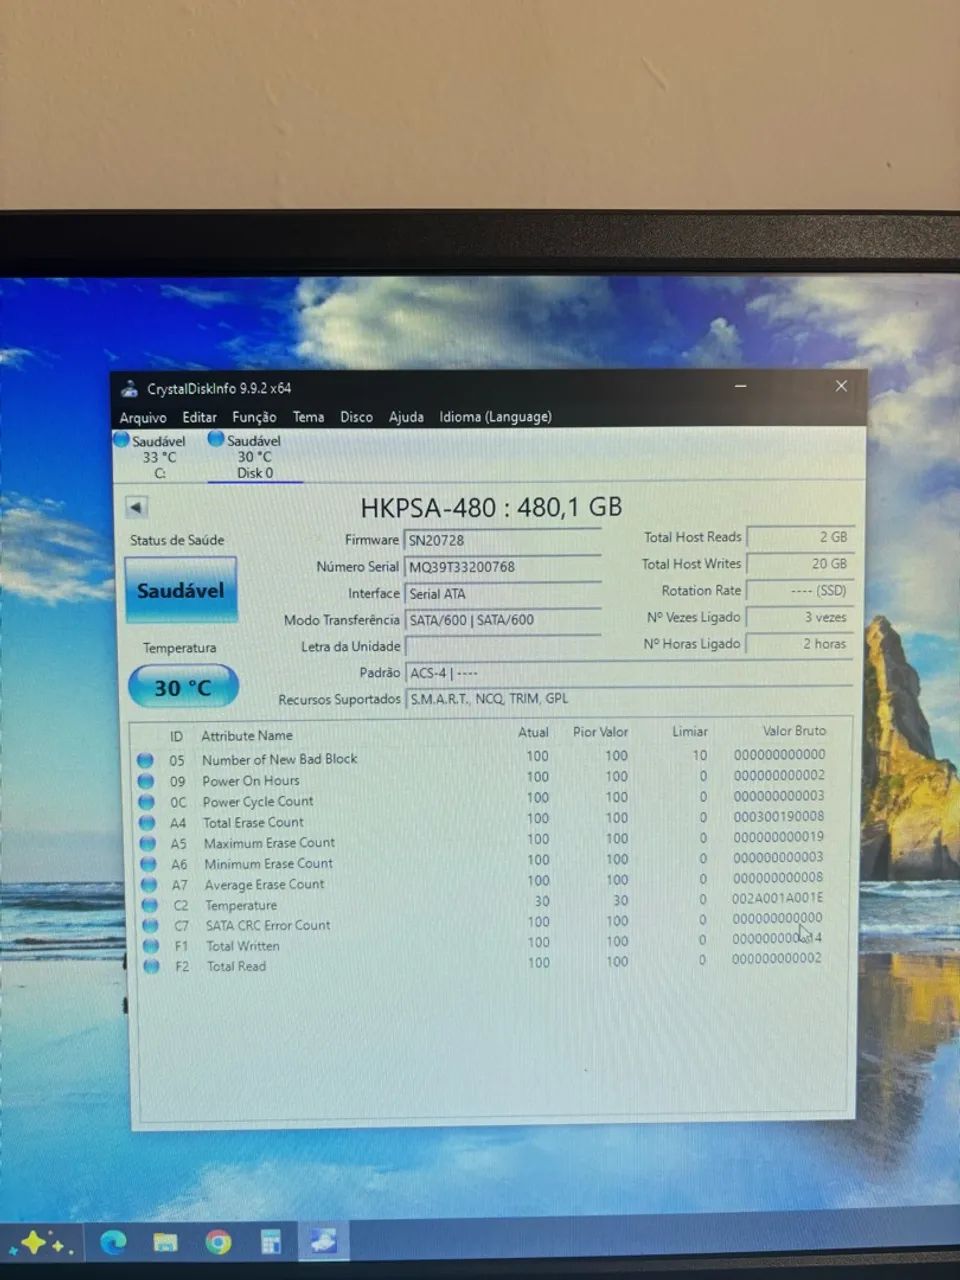This screenshot has height=1280, width=960.
Task: Click the Nº Horas Ligado value 2 horas
Action: click(x=799, y=644)
